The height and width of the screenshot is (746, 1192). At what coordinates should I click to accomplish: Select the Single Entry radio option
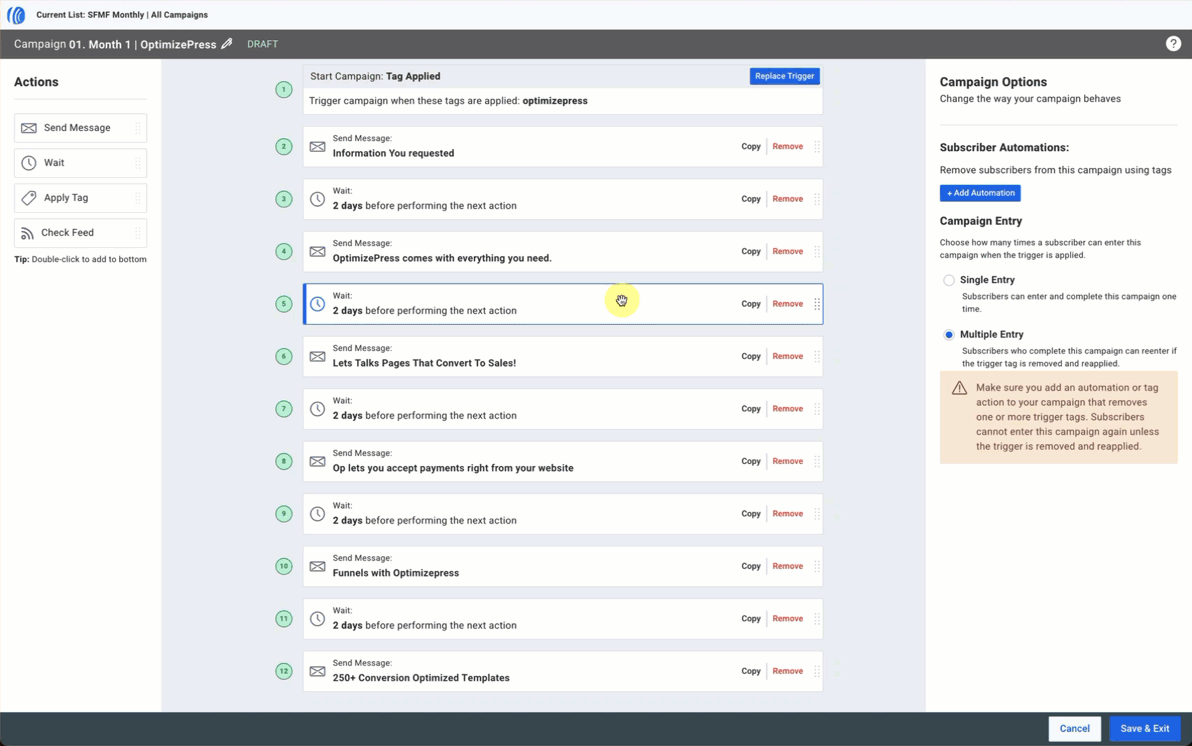pyautogui.click(x=949, y=280)
